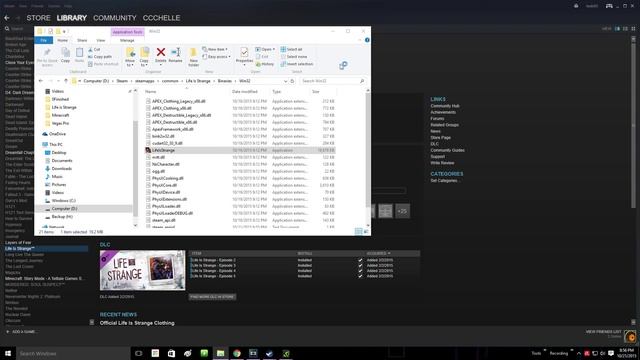Click Select all in ribbon
This screenshot has height=360, width=640.
pyautogui.click(x=291, y=49)
